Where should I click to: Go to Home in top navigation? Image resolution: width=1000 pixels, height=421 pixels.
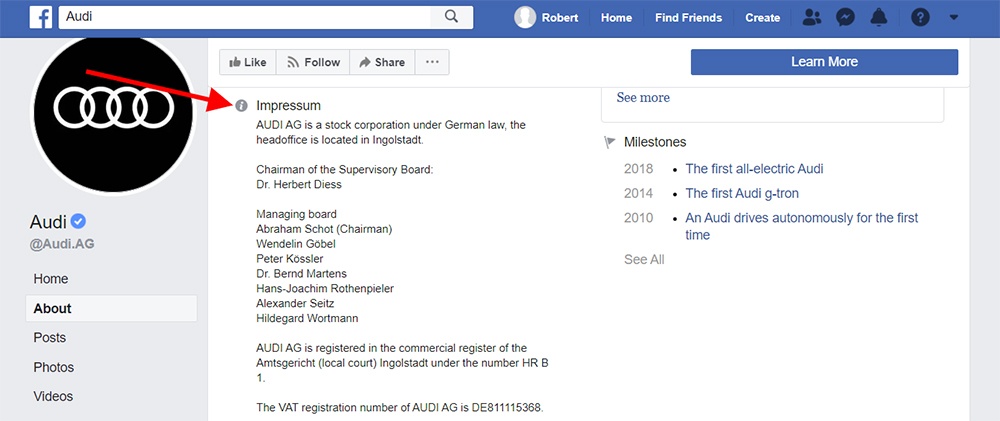pyautogui.click(x=616, y=18)
